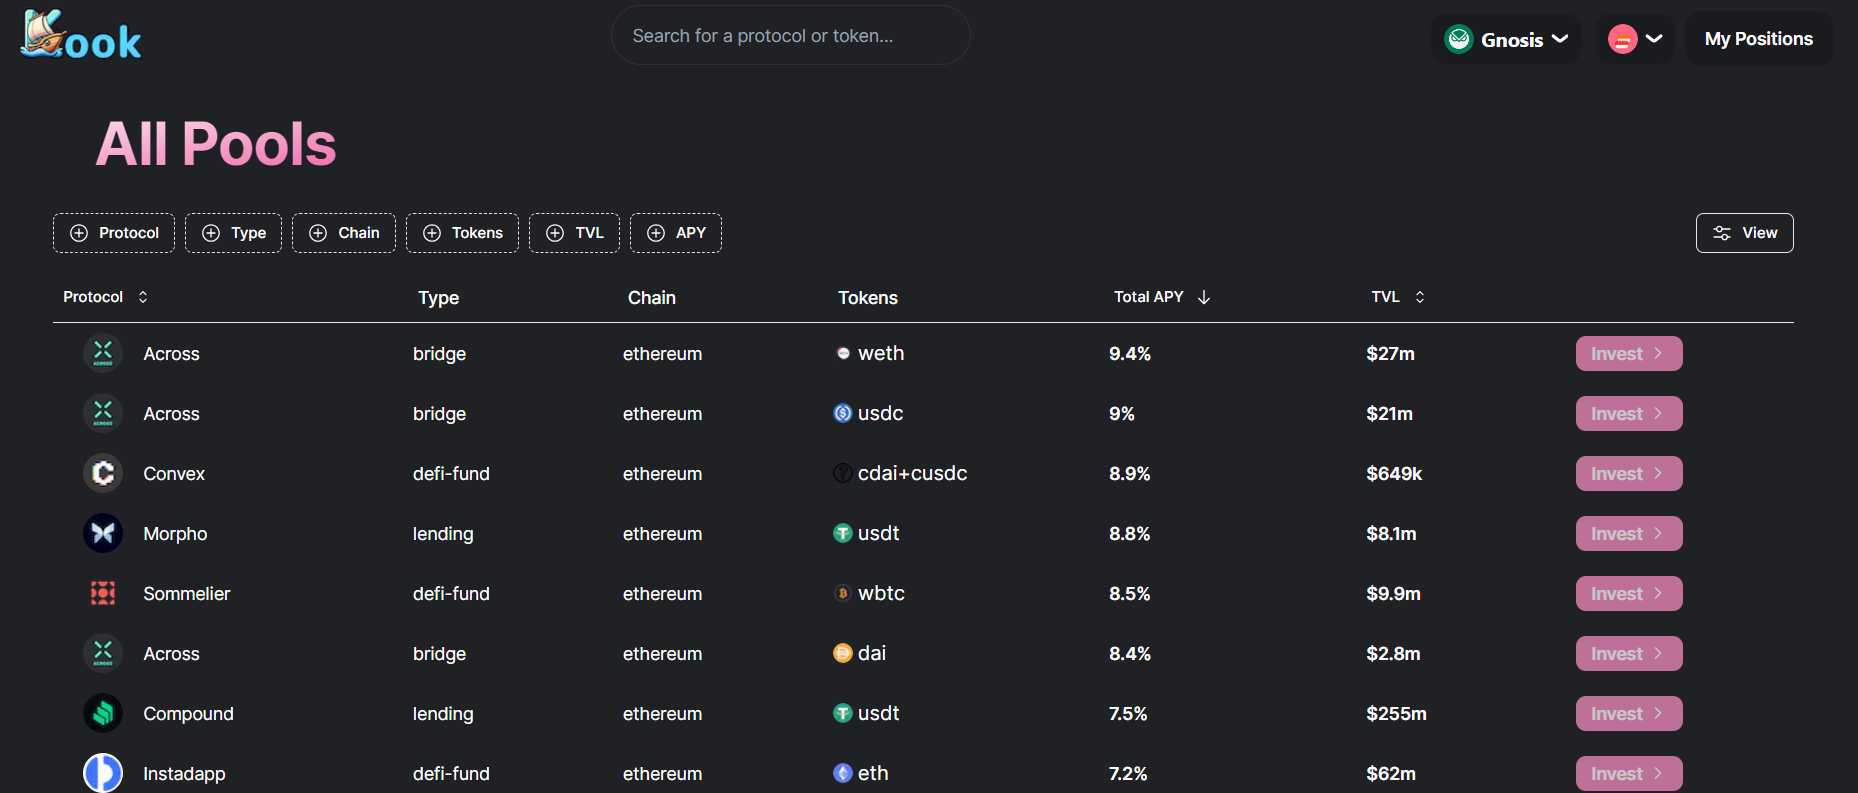This screenshot has height=793, width=1858.
Task: Click the $27m TVL value
Action: click(1390, 354)
